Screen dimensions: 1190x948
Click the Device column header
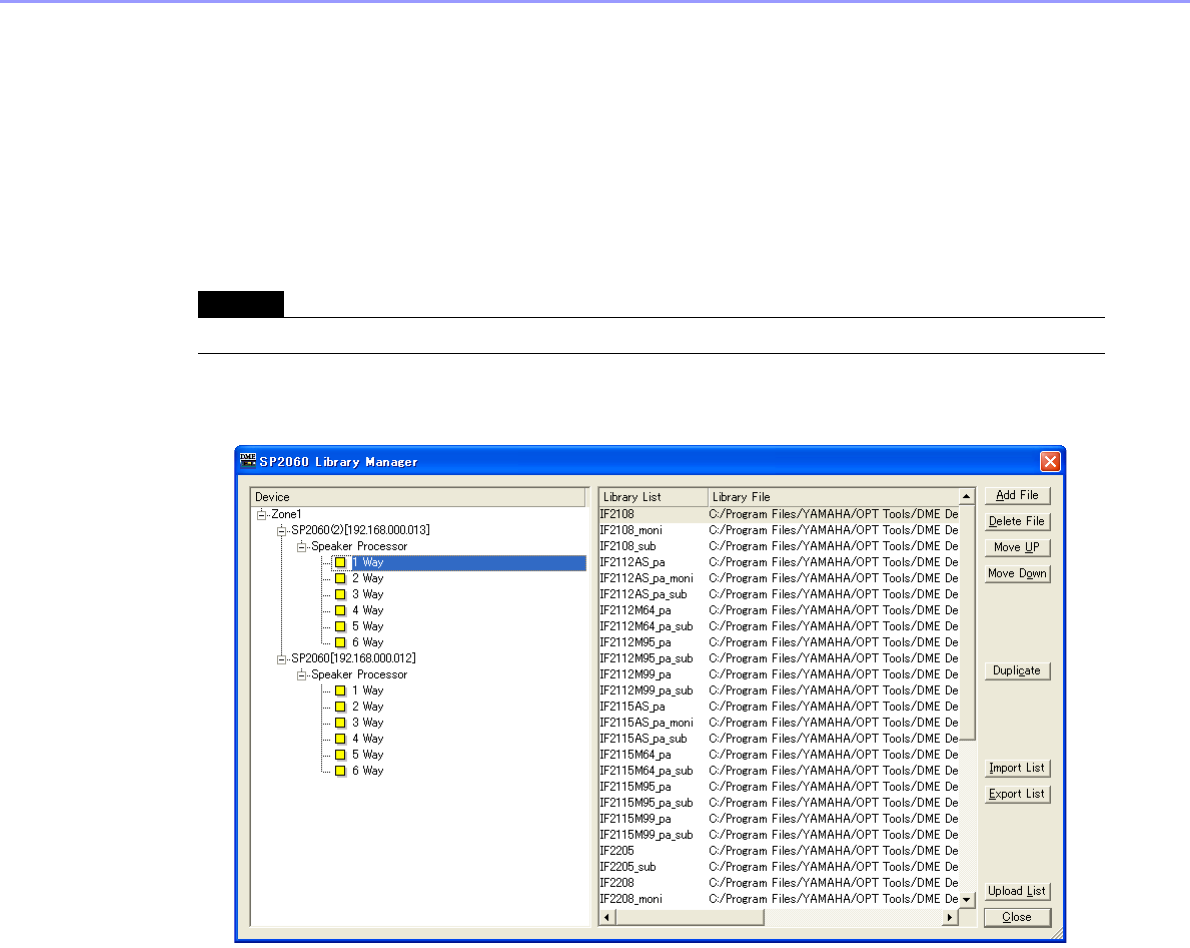point(418,497)
